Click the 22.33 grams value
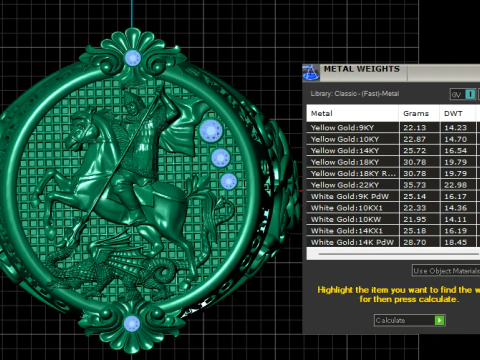Image resolution: width=480 pixels, height=360 pixels. [415, 208]
